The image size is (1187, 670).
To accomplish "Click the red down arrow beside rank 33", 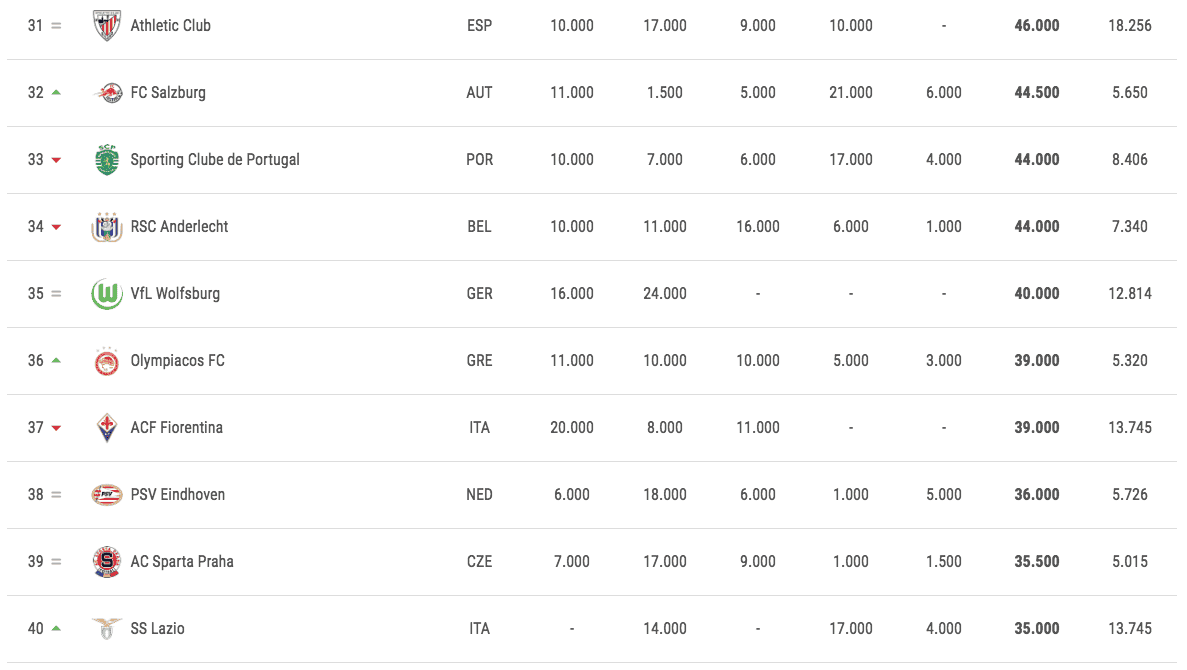I will (x=56, y=160).
